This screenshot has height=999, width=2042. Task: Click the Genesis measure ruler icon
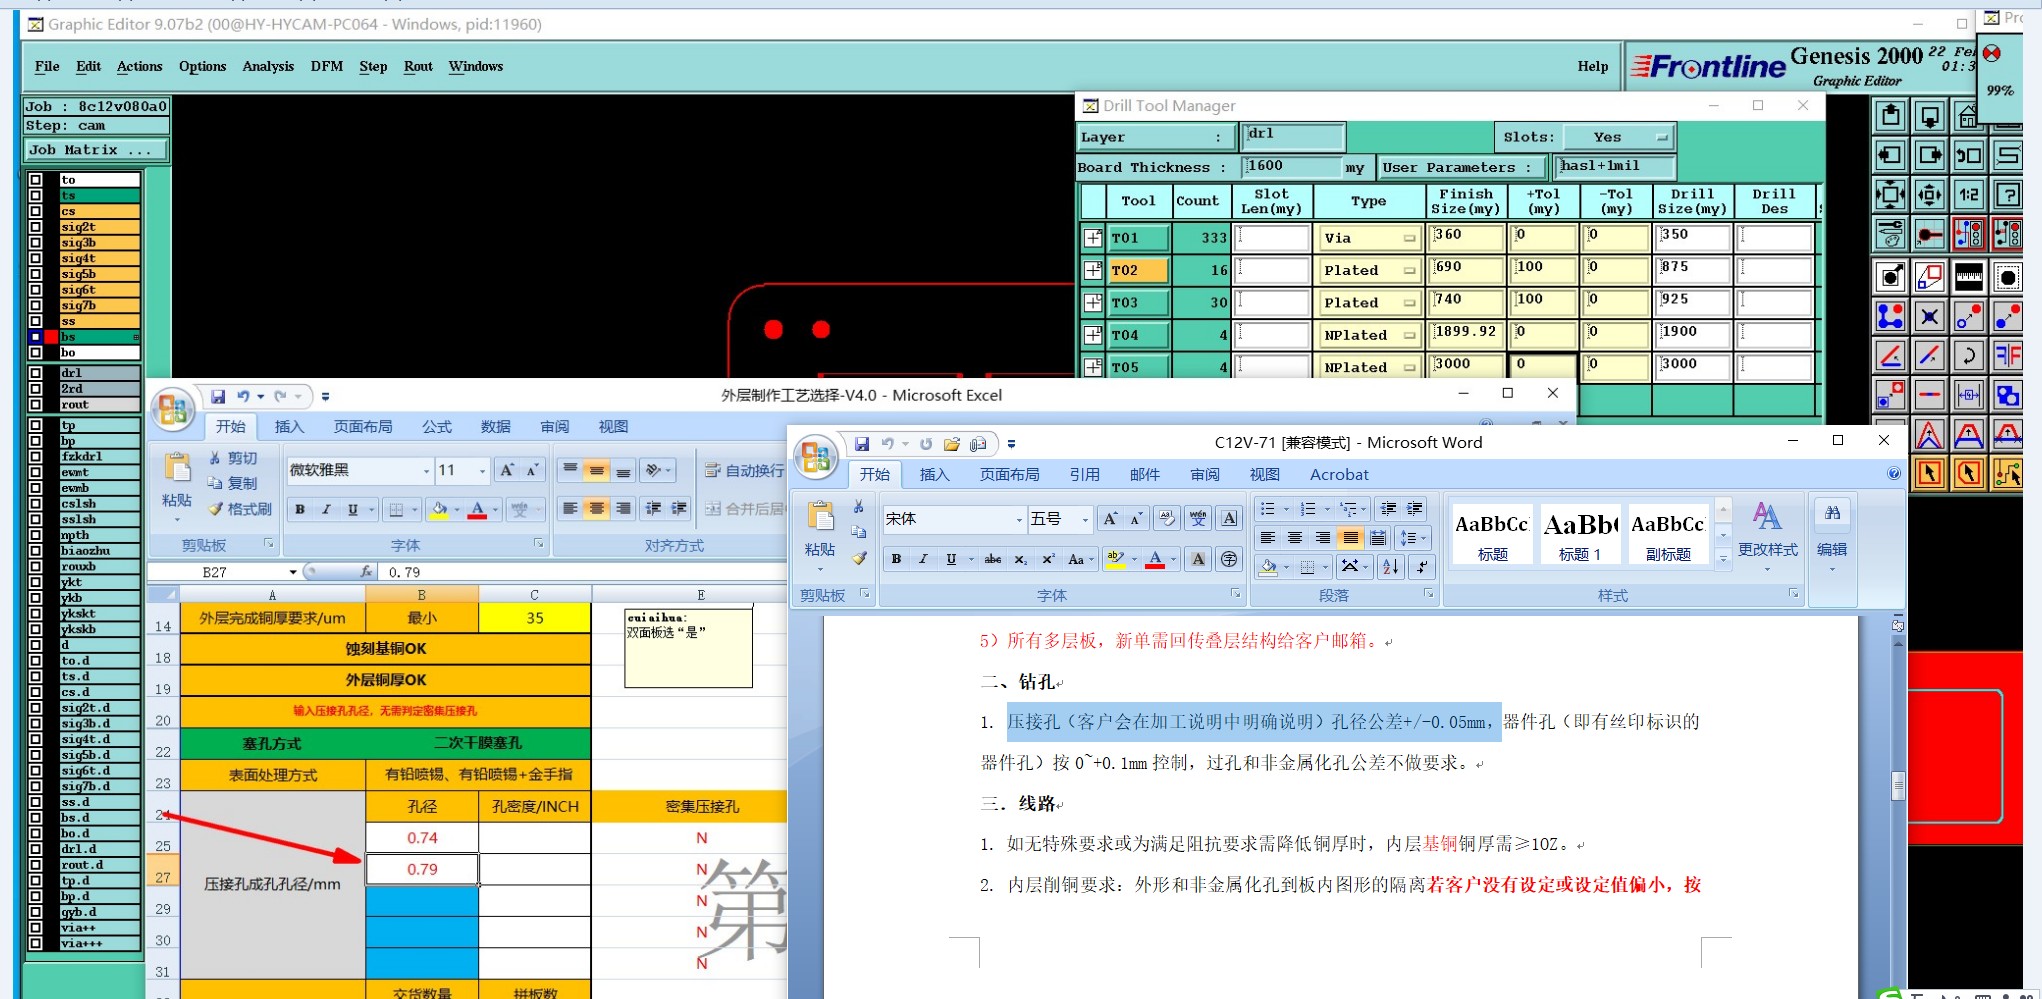pyautogui.click(x=1968, y=276)
